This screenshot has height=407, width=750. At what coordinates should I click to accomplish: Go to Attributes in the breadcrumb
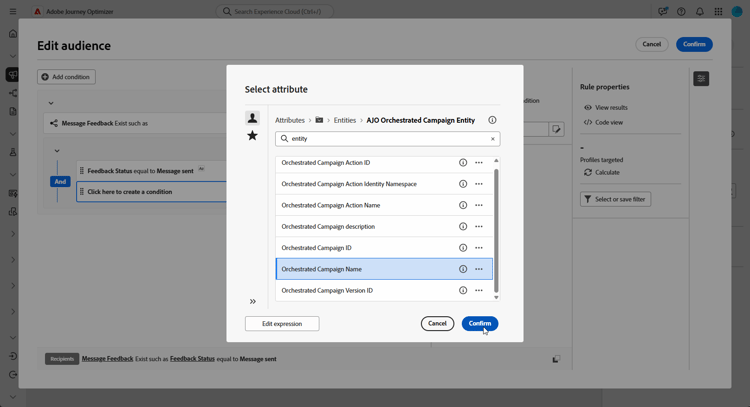click(x=290, y=120)
